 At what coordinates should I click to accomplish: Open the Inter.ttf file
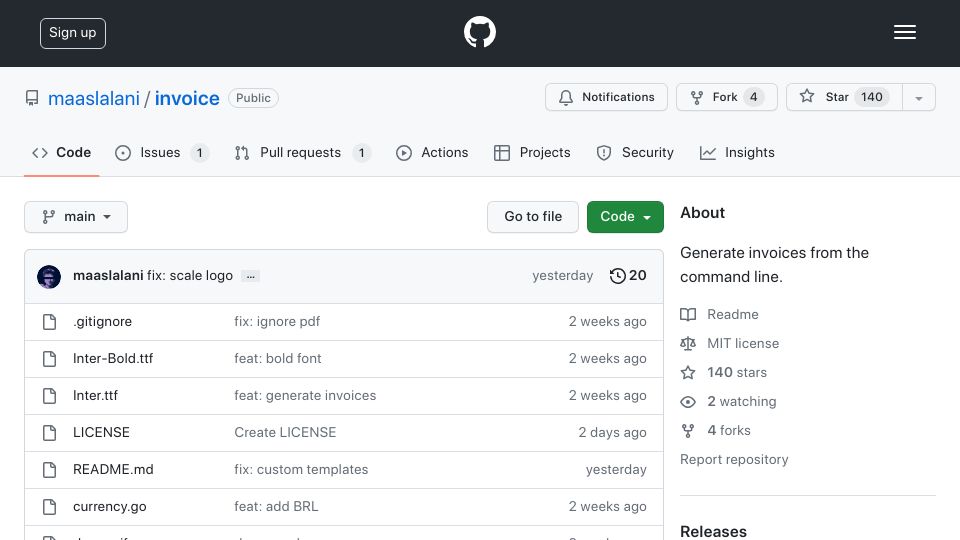click(95, 396)
